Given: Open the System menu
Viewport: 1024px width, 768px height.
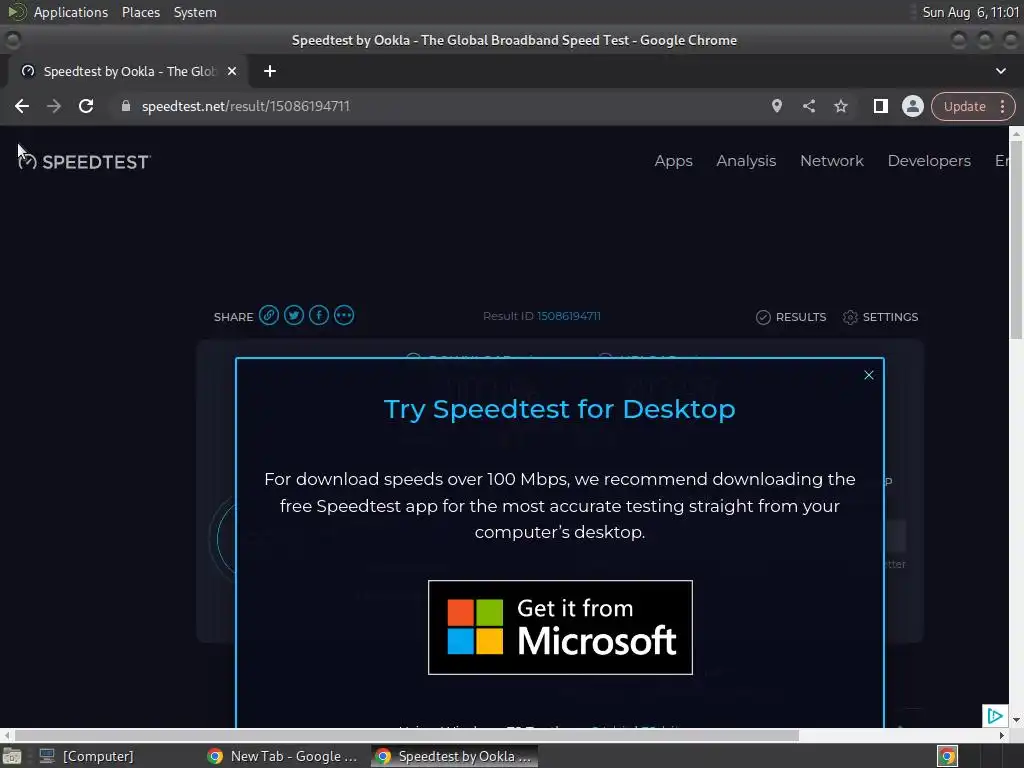Looking at the screenshot, I should [195, 12].
